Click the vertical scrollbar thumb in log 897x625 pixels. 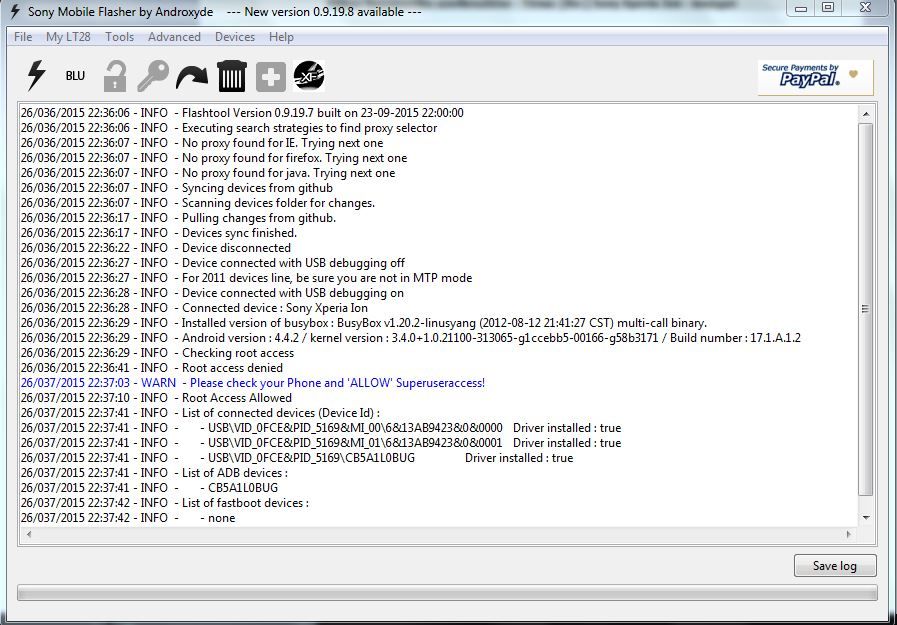866,309
